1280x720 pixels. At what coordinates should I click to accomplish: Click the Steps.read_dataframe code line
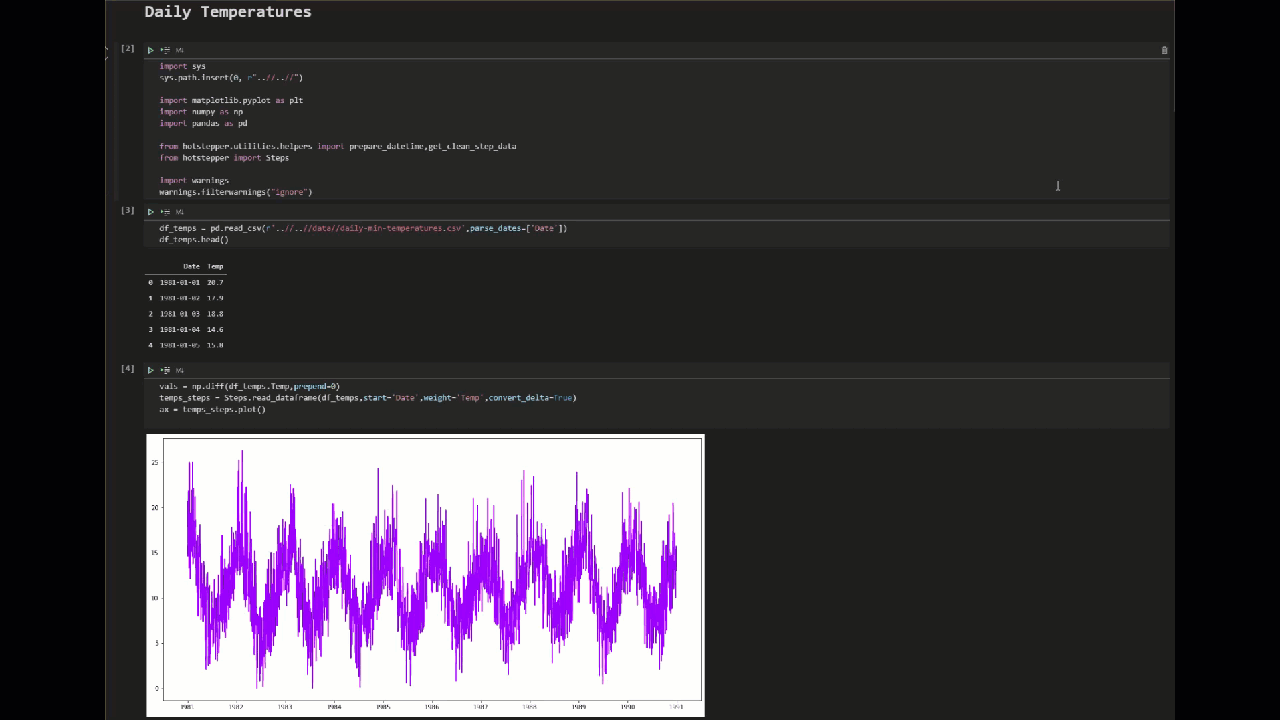point(368,398)
